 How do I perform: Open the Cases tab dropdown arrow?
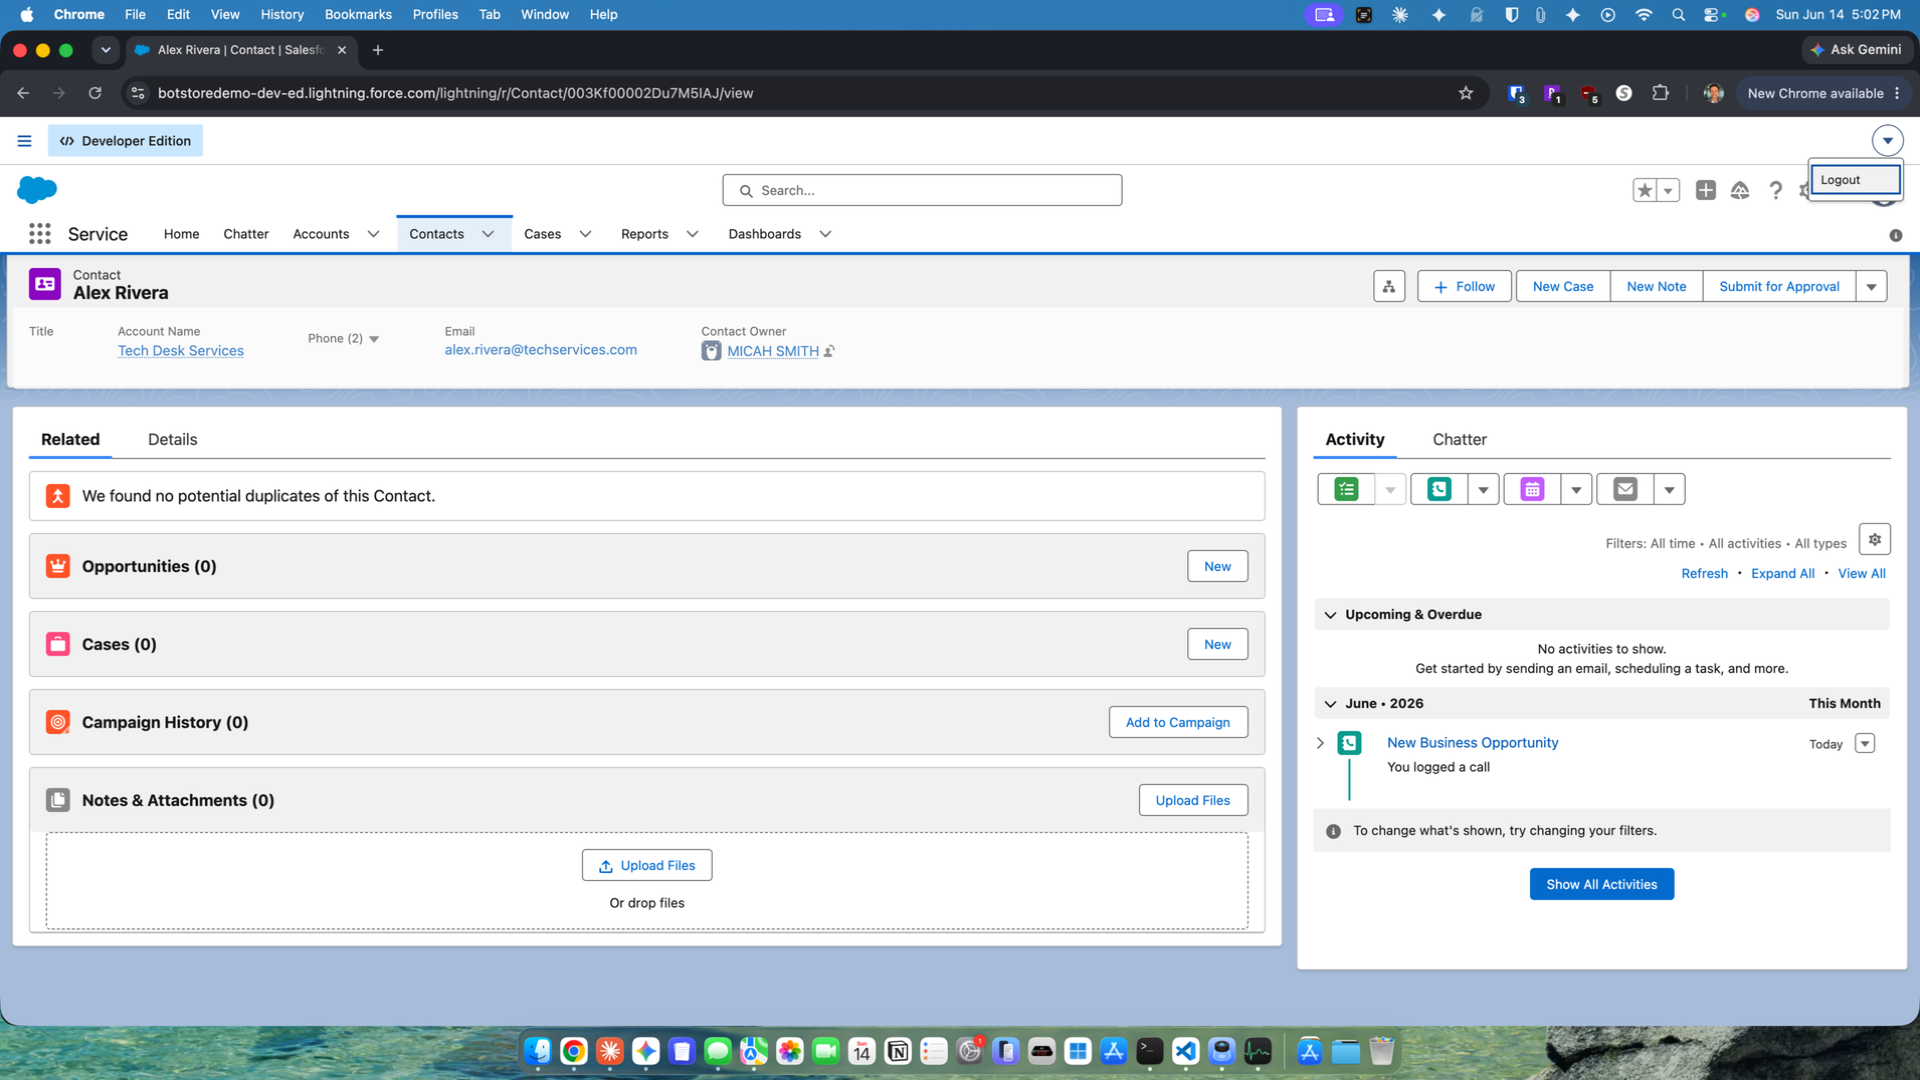[585, 234]
